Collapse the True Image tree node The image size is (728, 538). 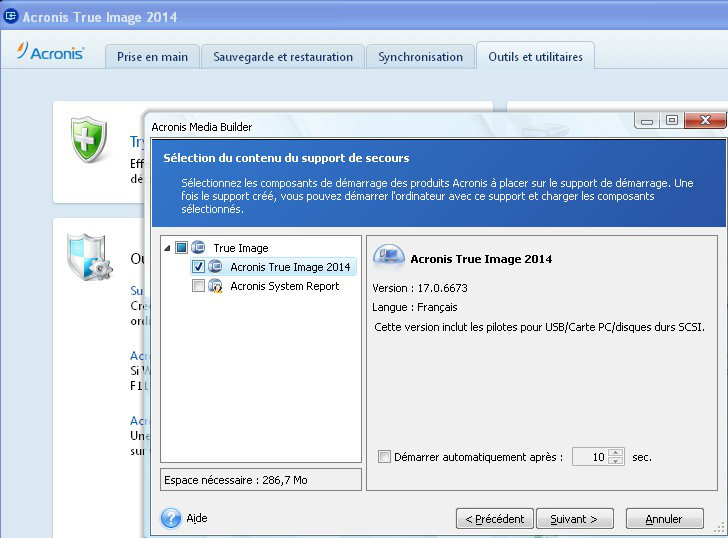[167, 248]
